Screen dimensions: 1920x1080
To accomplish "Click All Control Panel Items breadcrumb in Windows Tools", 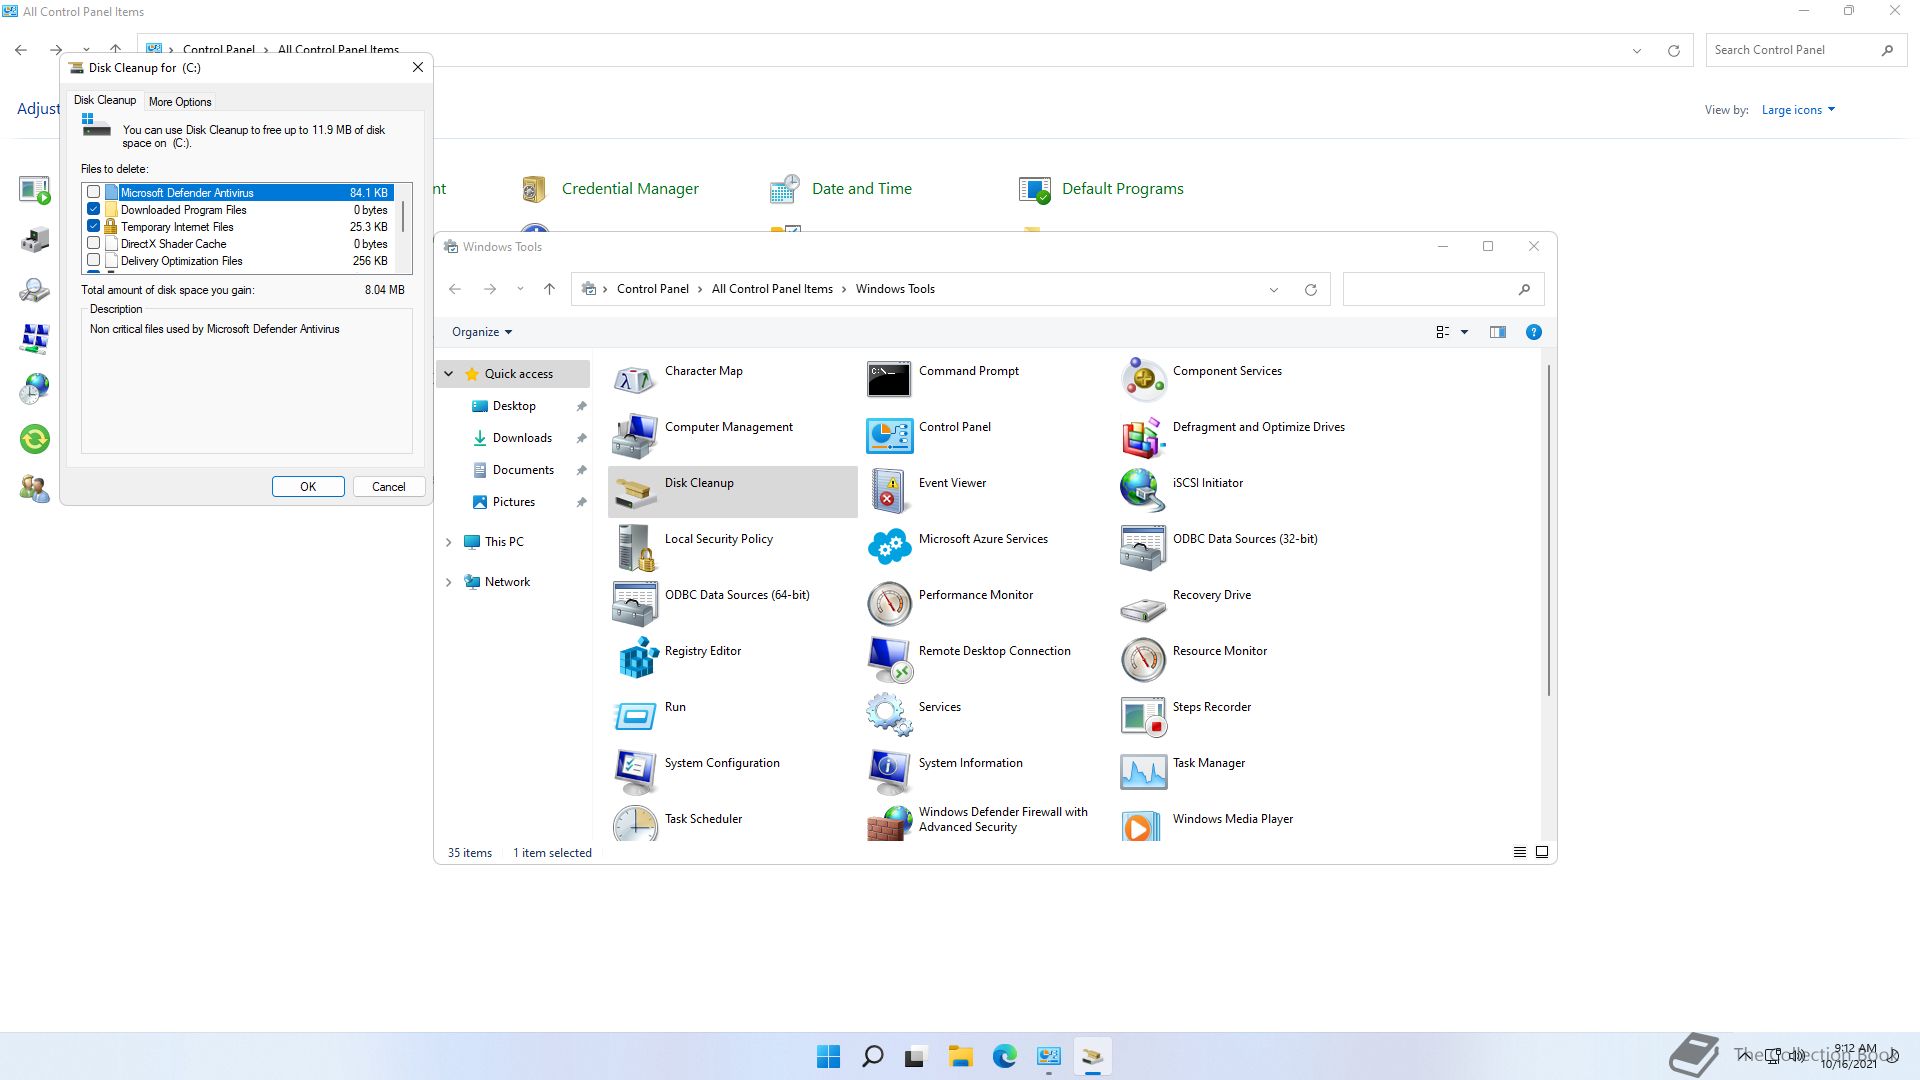I will pos(772,289).
